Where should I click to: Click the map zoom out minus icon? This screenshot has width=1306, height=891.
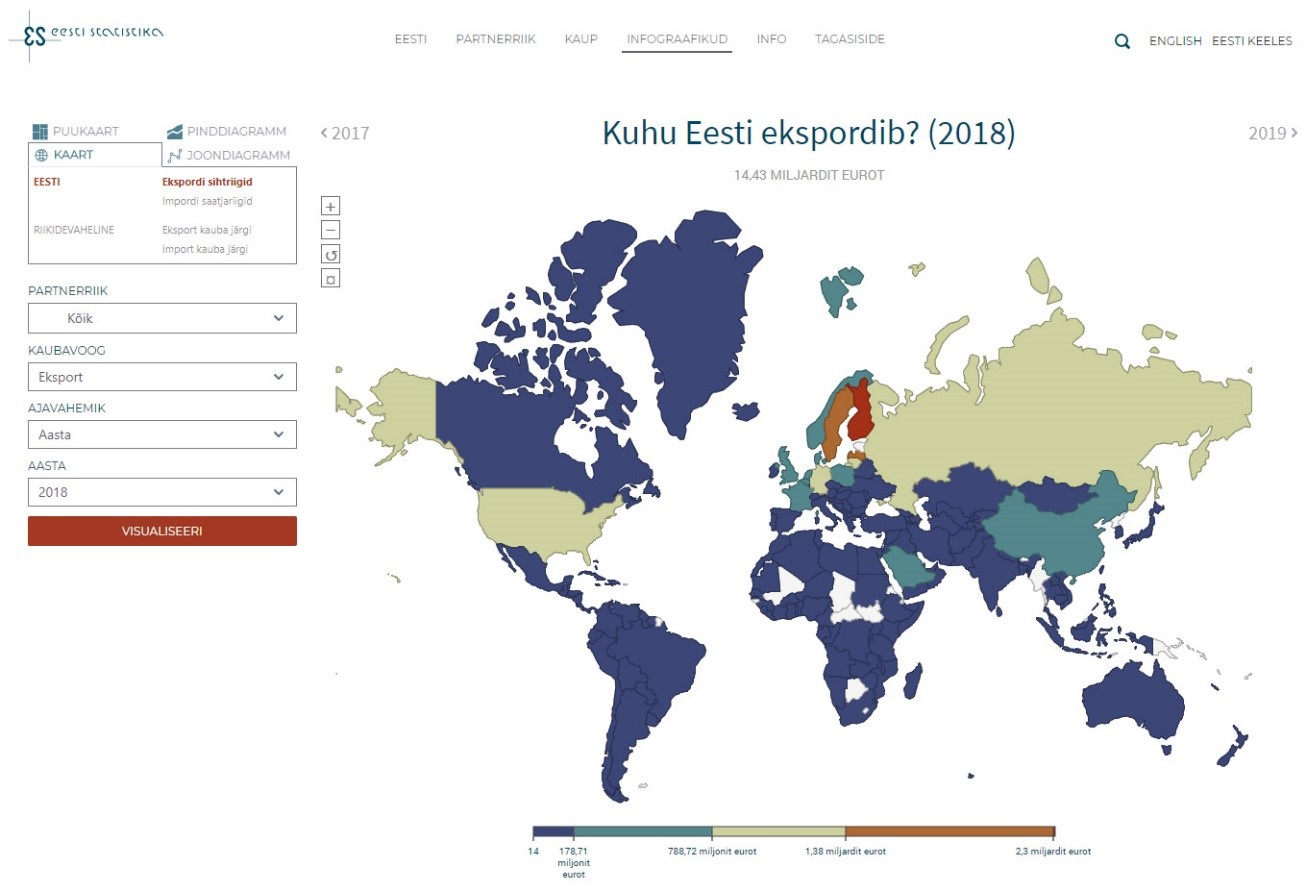pyautogui.click(x=331, y=229)
